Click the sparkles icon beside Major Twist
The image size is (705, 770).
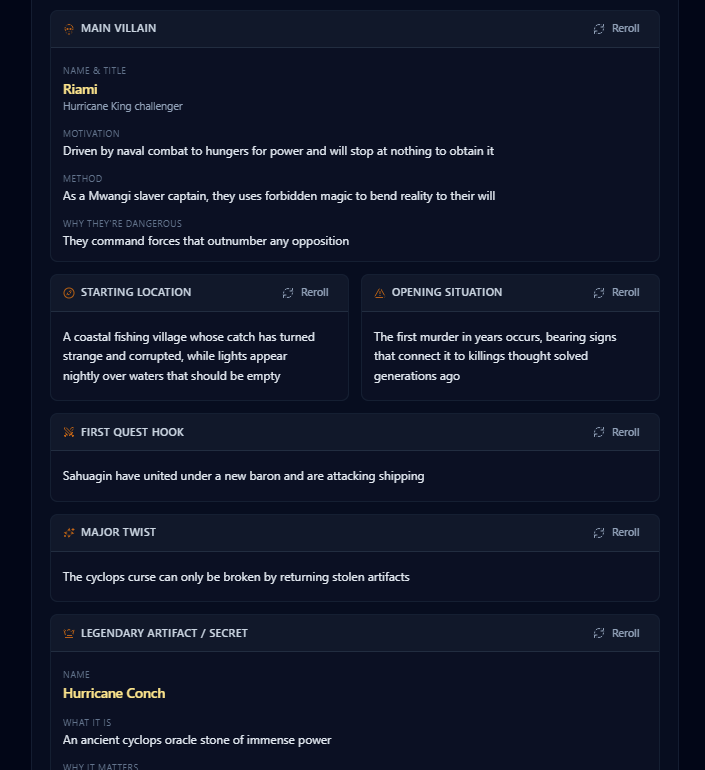pyautogui.click(x=69, y=533)
